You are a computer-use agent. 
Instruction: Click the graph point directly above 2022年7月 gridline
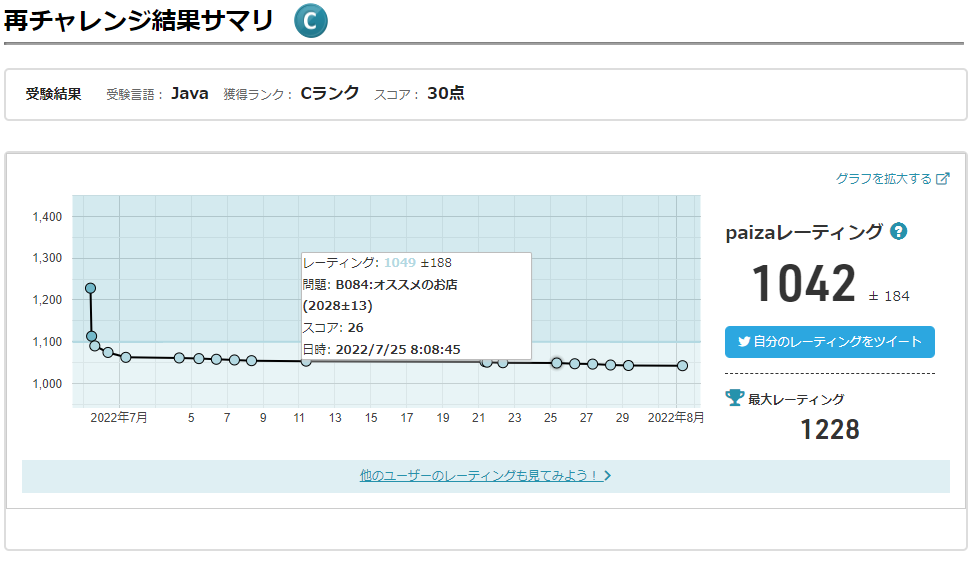point(125,357)
